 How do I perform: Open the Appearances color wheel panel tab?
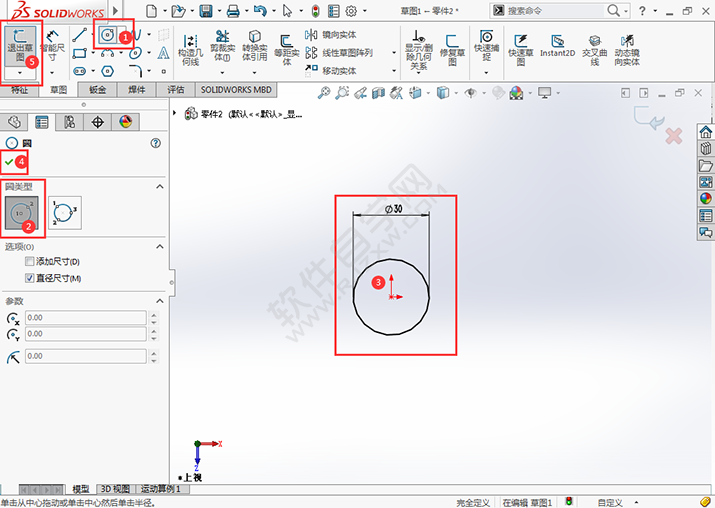pos(125,122)
